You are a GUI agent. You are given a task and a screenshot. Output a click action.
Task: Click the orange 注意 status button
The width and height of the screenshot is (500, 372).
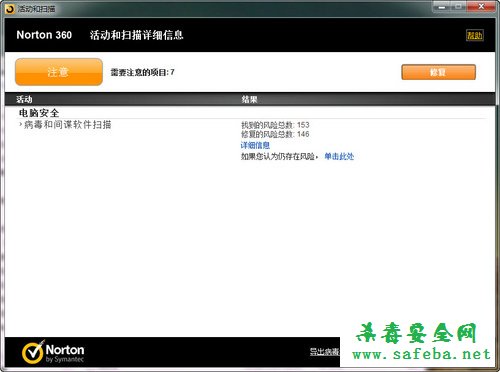pyautogui.click(x=59, y=72)
